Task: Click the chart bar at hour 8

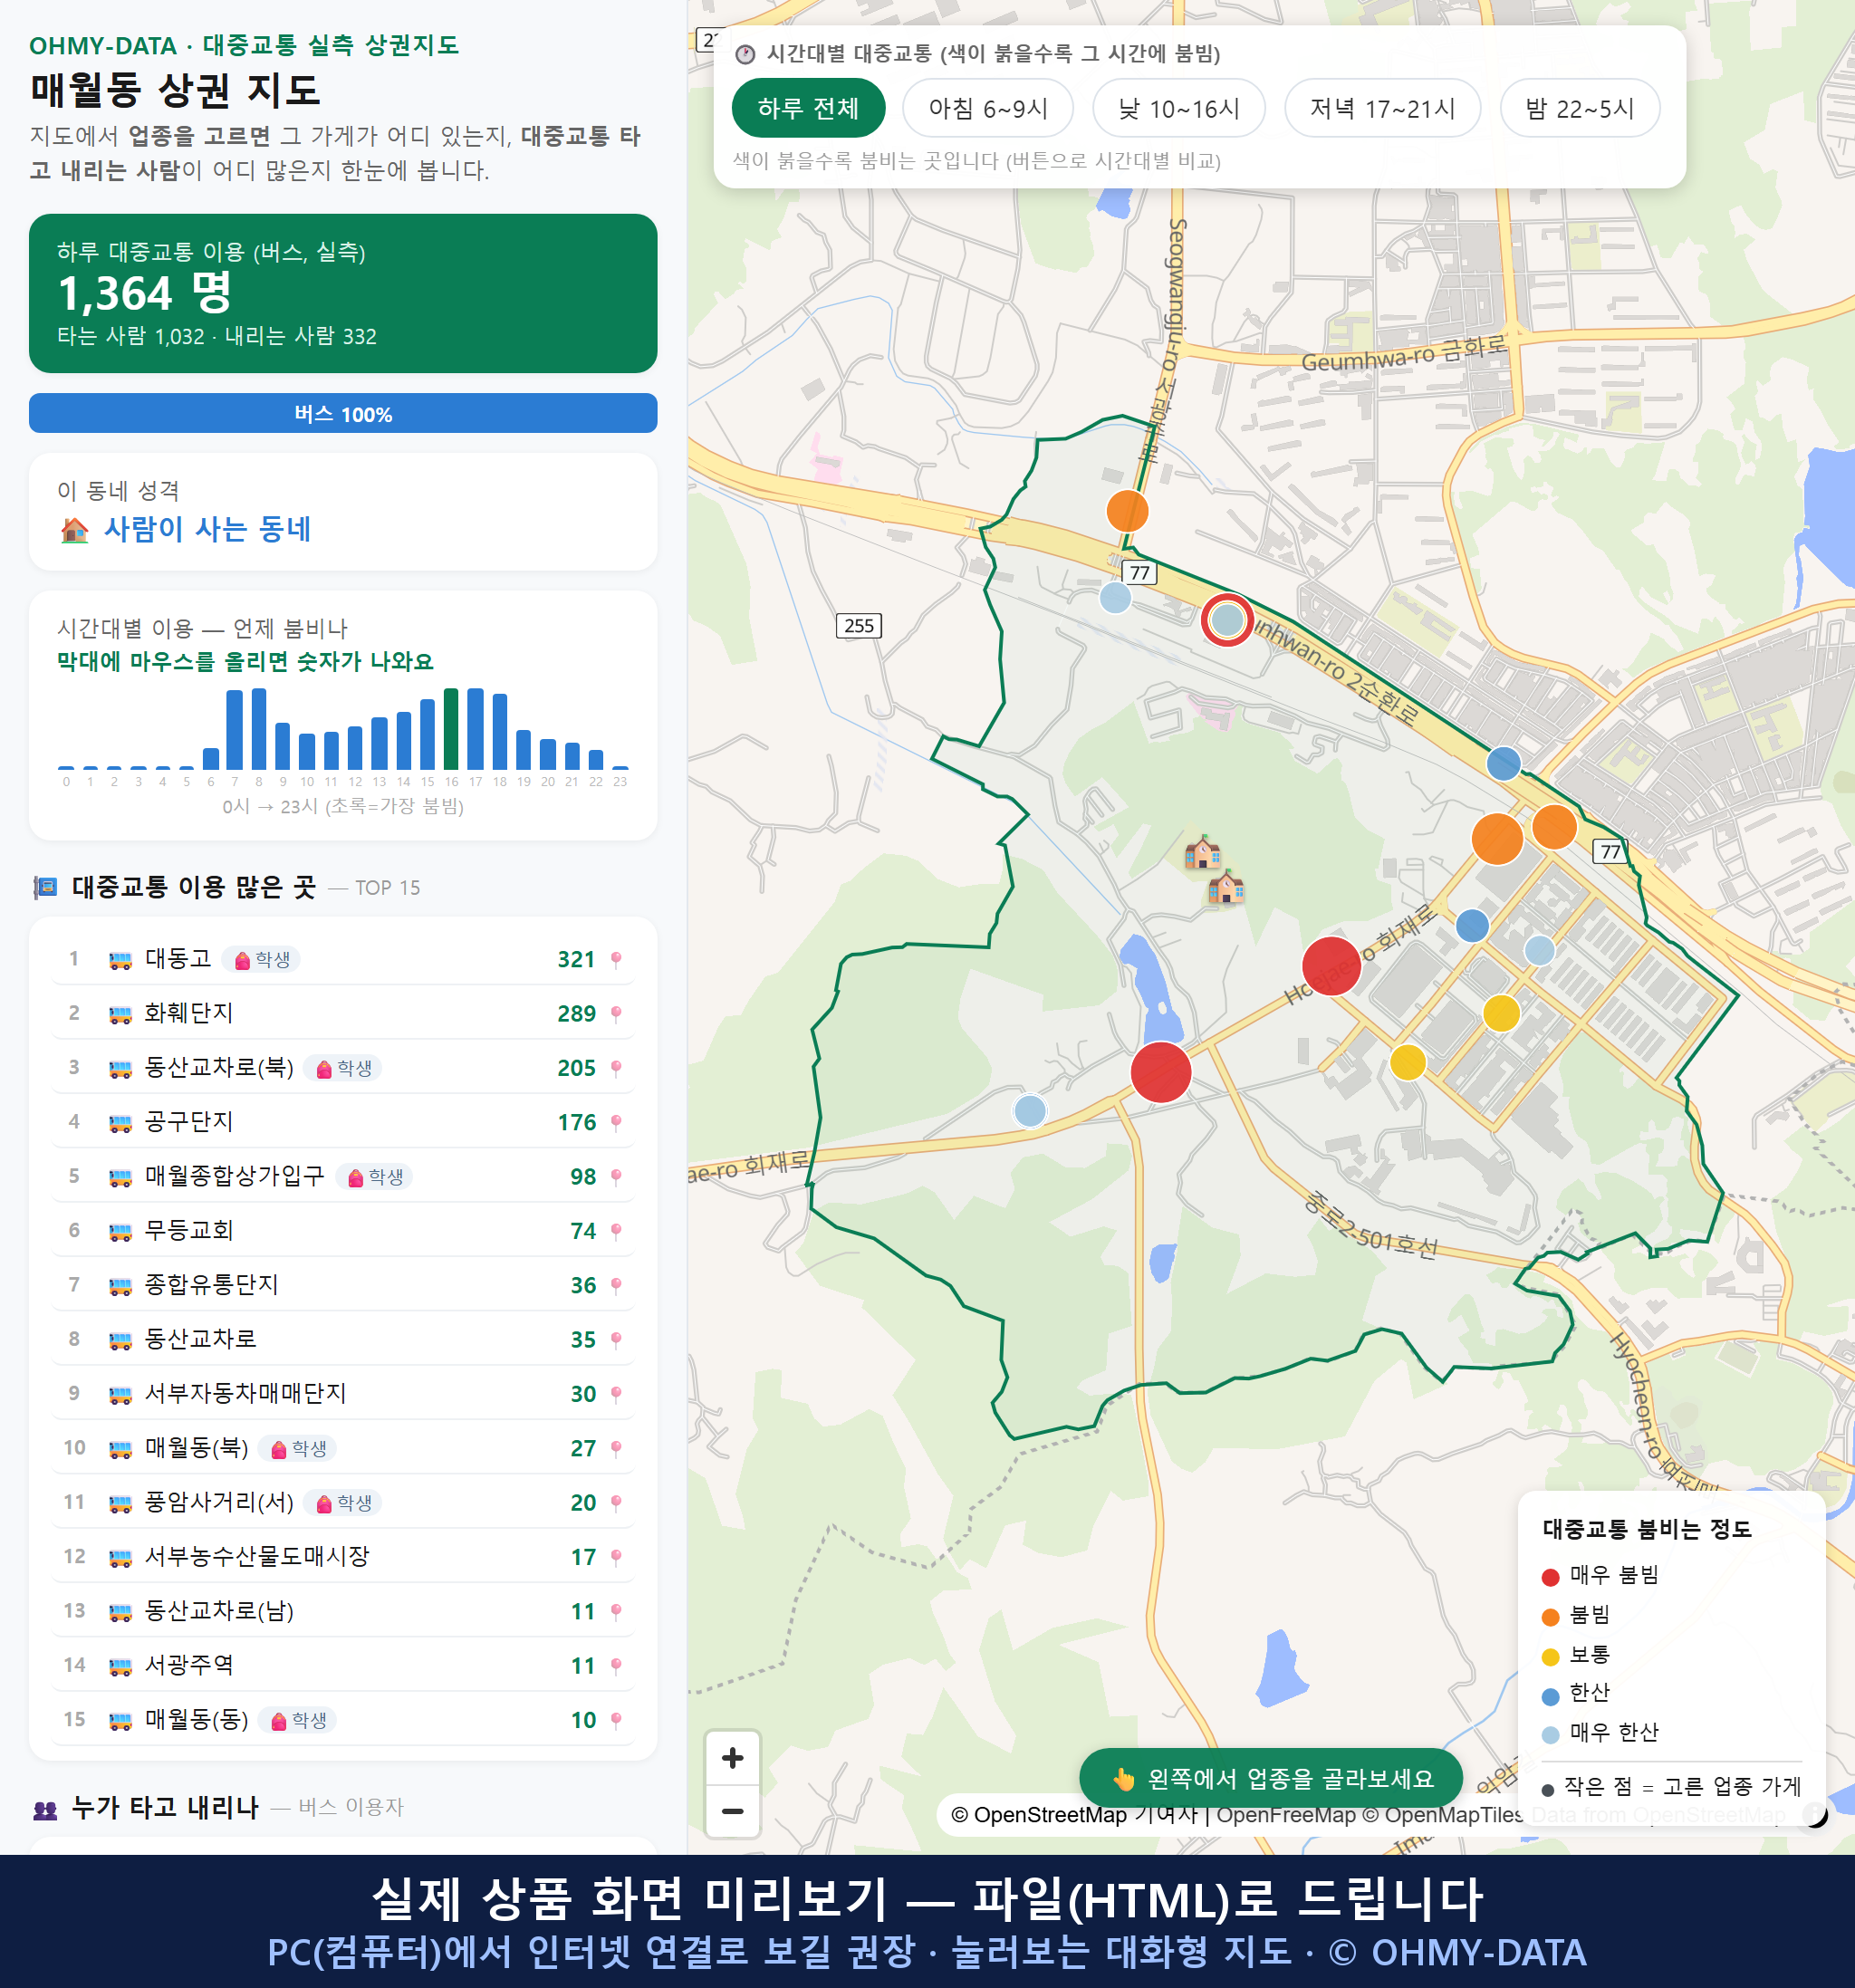Action: (259, 729)
